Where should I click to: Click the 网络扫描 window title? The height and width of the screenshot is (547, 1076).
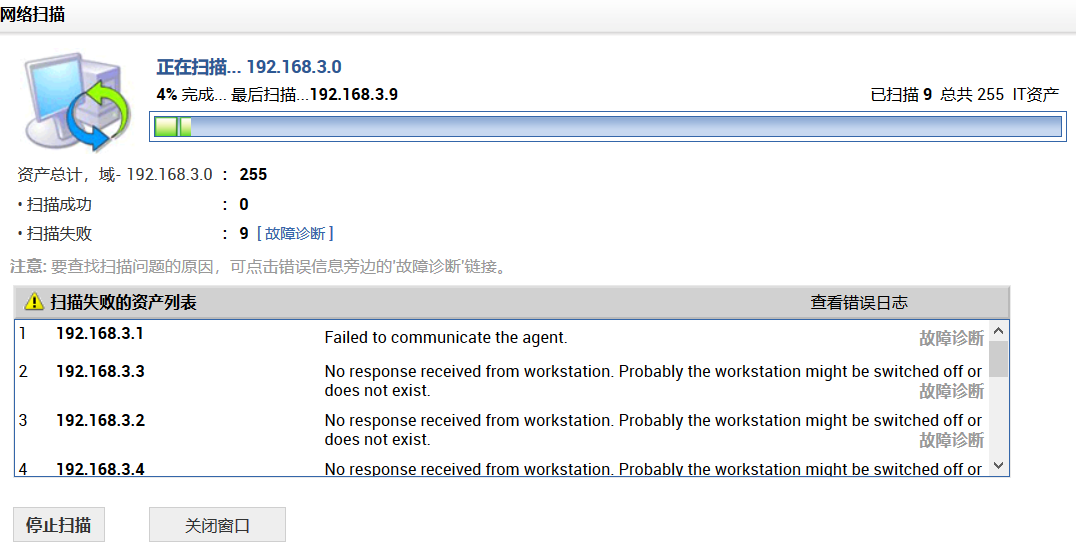33,15
